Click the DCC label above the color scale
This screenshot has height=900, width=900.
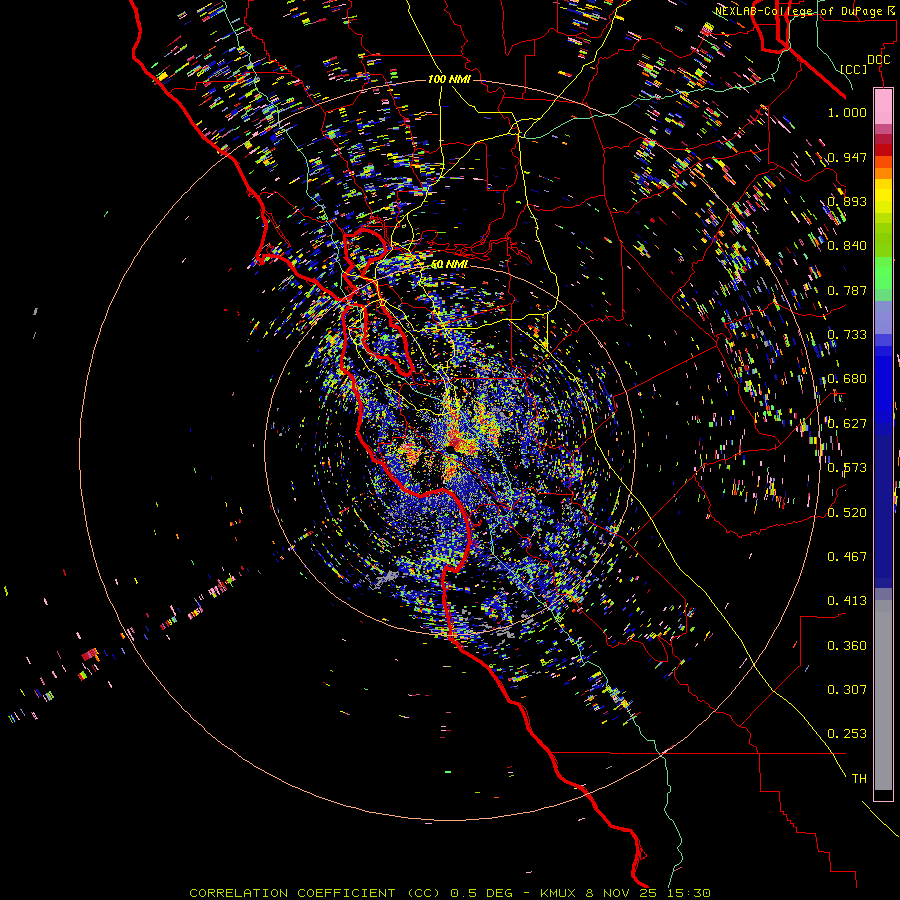point(878,60)
